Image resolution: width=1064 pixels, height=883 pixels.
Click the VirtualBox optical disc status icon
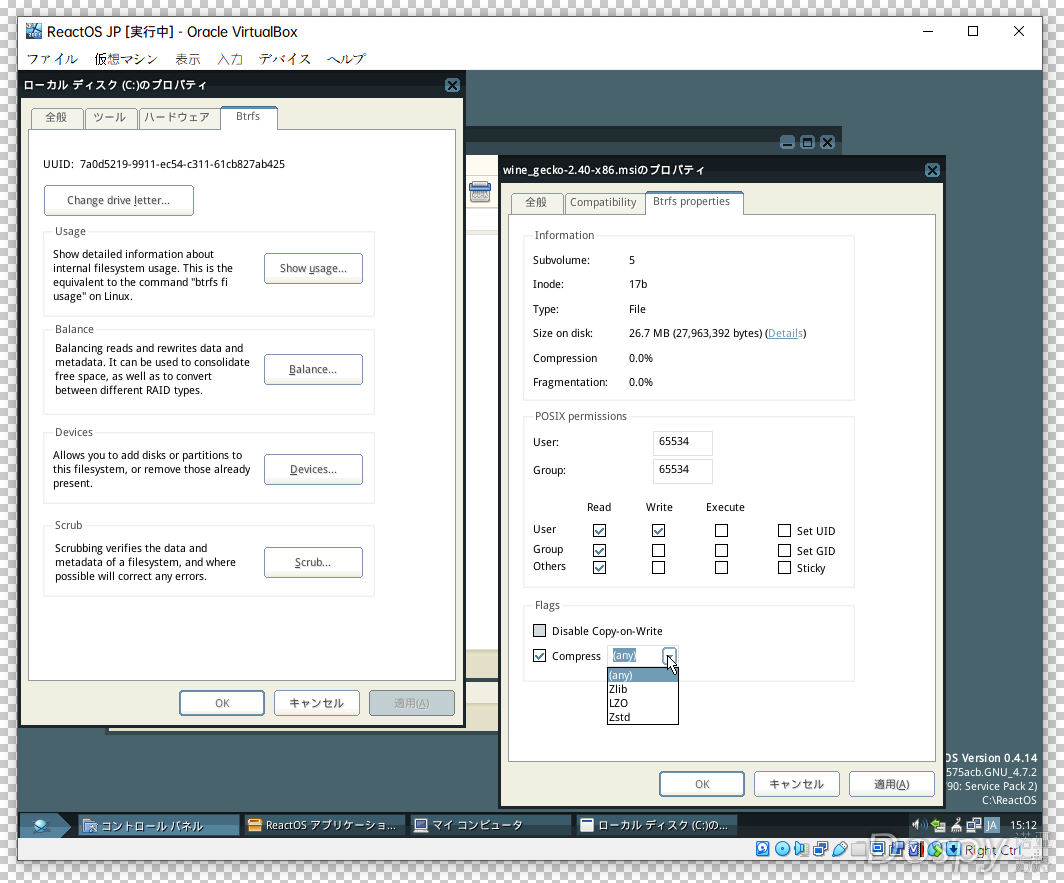[x=782, y=850]
